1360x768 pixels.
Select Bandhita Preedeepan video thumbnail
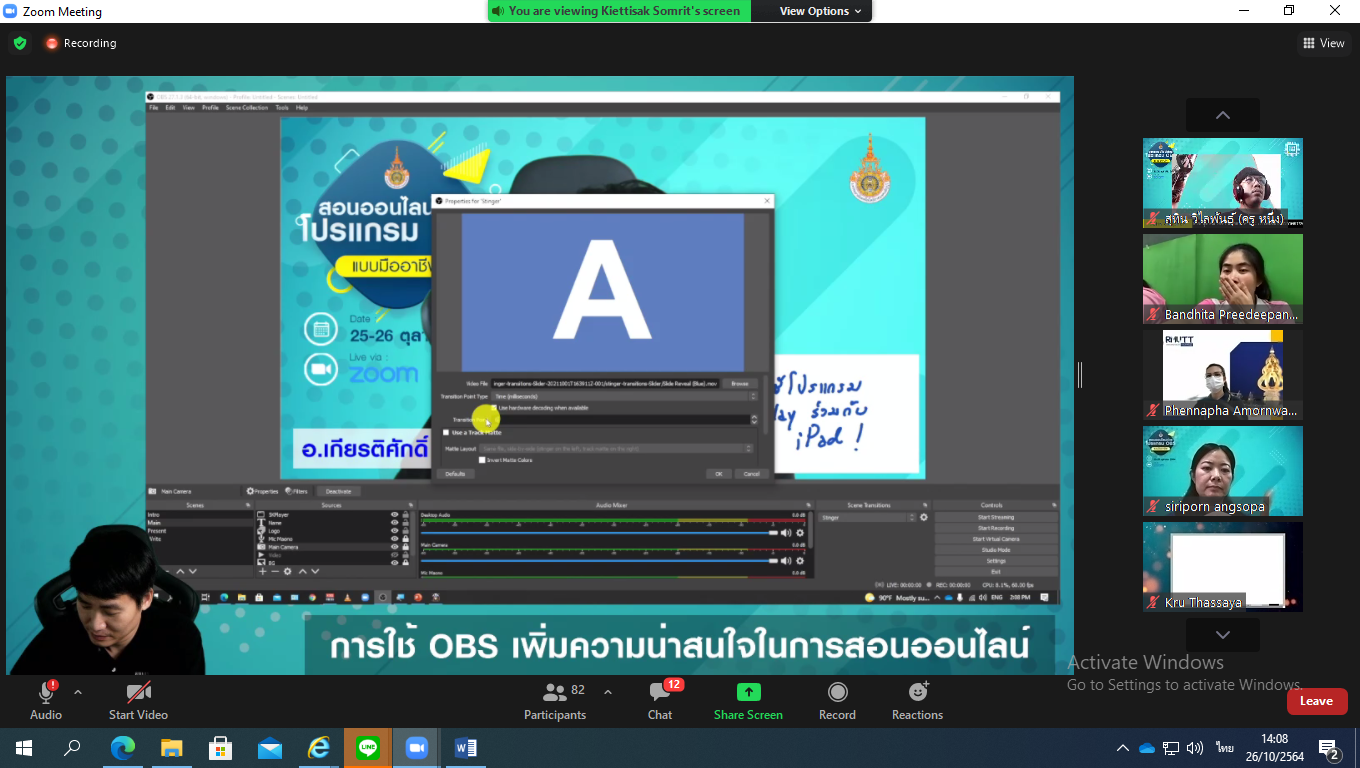pyautogui.click(x=1223, y=279)
